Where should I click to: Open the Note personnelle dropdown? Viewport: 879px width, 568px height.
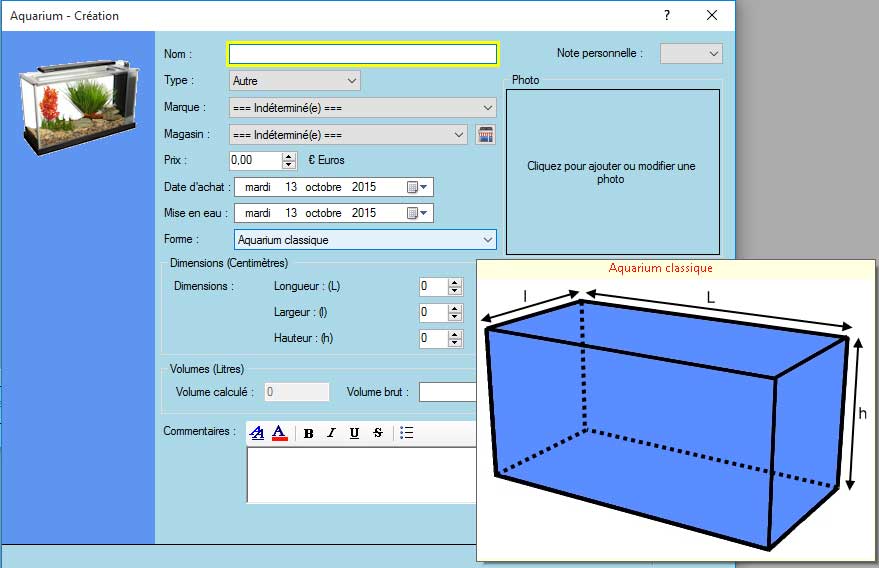(x=713, y=54)
